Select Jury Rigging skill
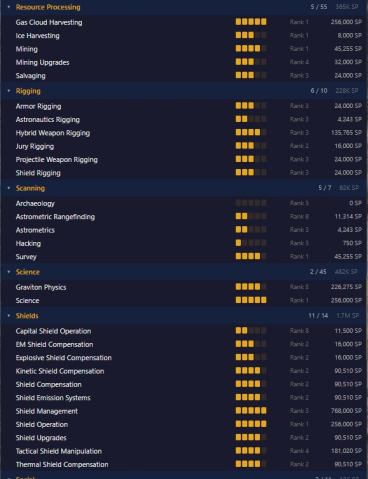 (184, 146)
